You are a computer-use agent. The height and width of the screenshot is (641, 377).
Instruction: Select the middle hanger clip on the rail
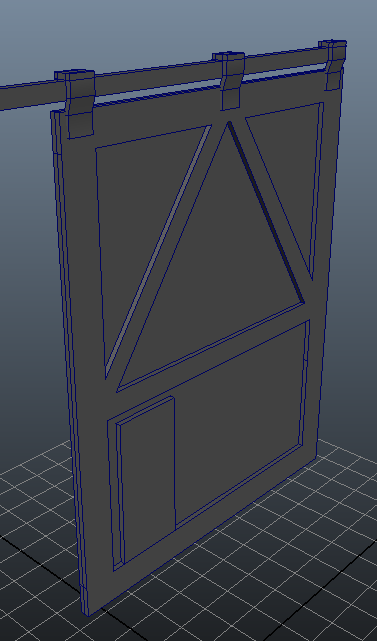[230, 81]
